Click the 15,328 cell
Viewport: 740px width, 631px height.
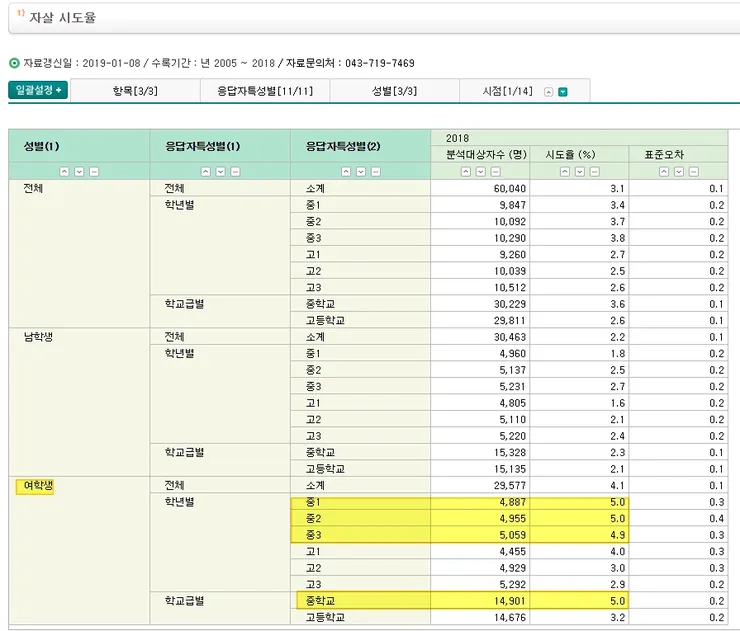480,453
